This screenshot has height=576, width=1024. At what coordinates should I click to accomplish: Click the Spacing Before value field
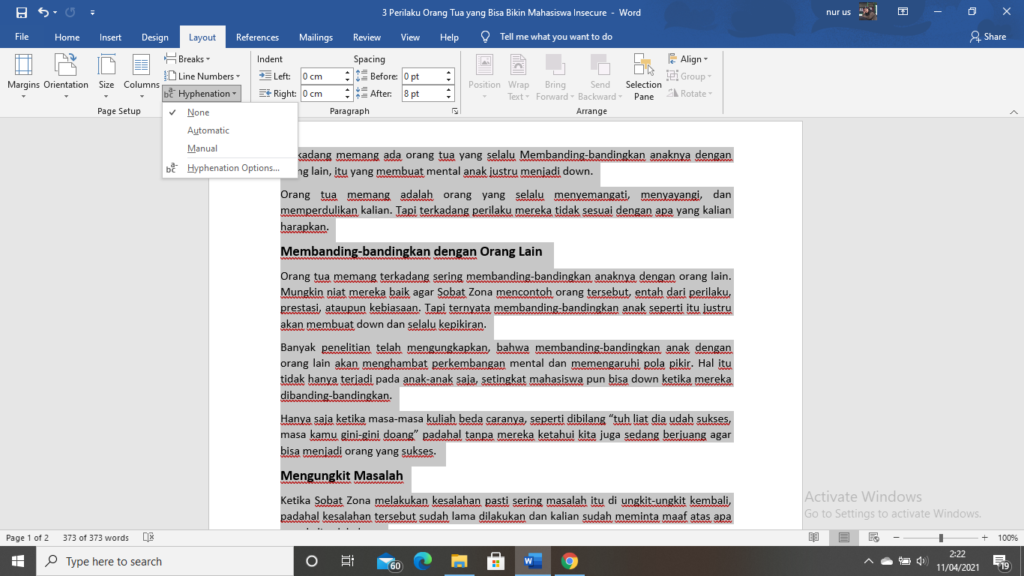[423, 76]
